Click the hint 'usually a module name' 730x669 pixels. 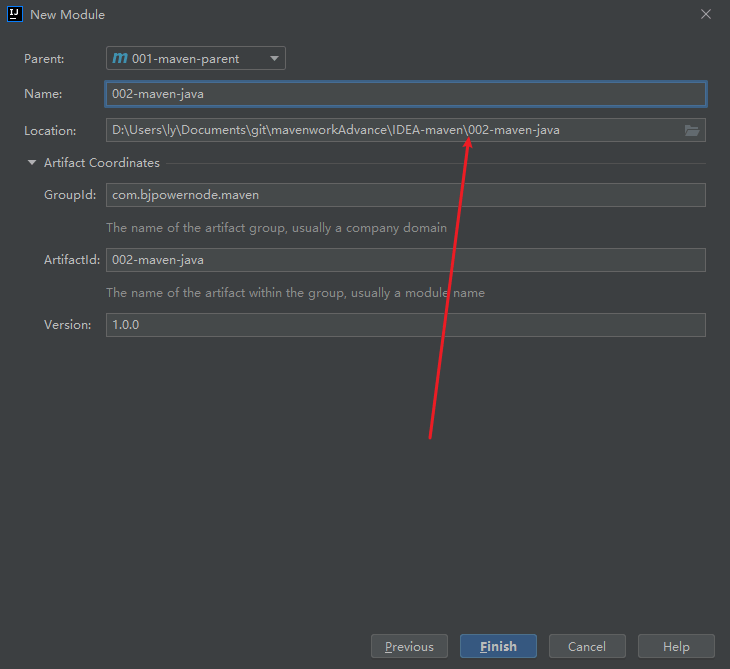click(418, 293)
